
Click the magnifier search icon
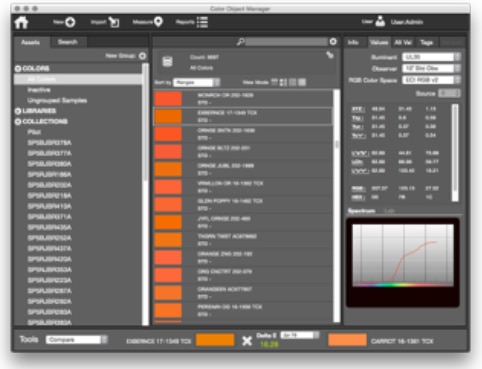click(240, 42)
